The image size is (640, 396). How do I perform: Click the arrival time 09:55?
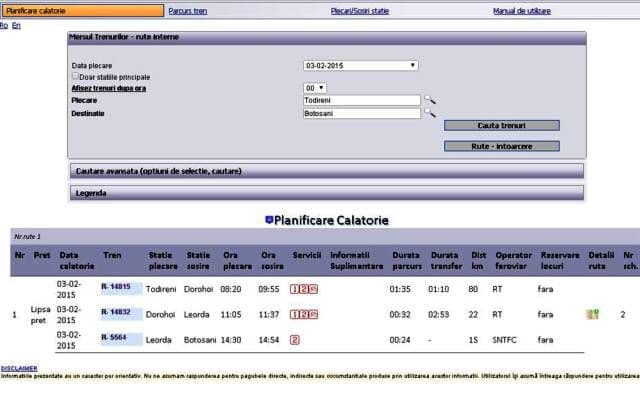pos(269,289)
